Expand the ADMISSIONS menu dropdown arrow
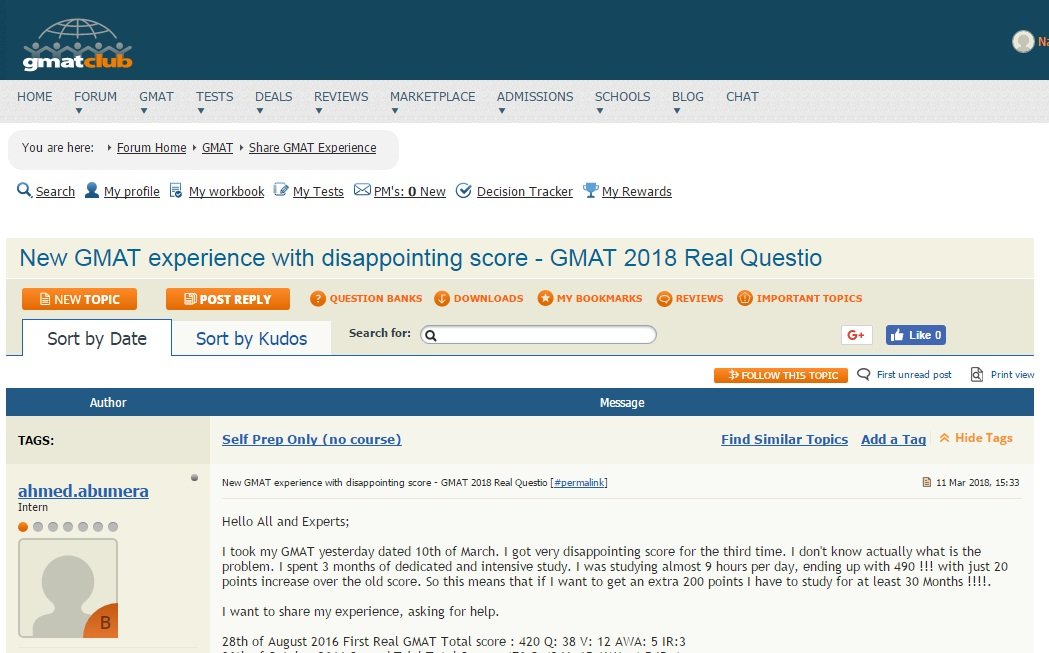1049x653 pixels. pyautogui.click(x=502, y=111)
